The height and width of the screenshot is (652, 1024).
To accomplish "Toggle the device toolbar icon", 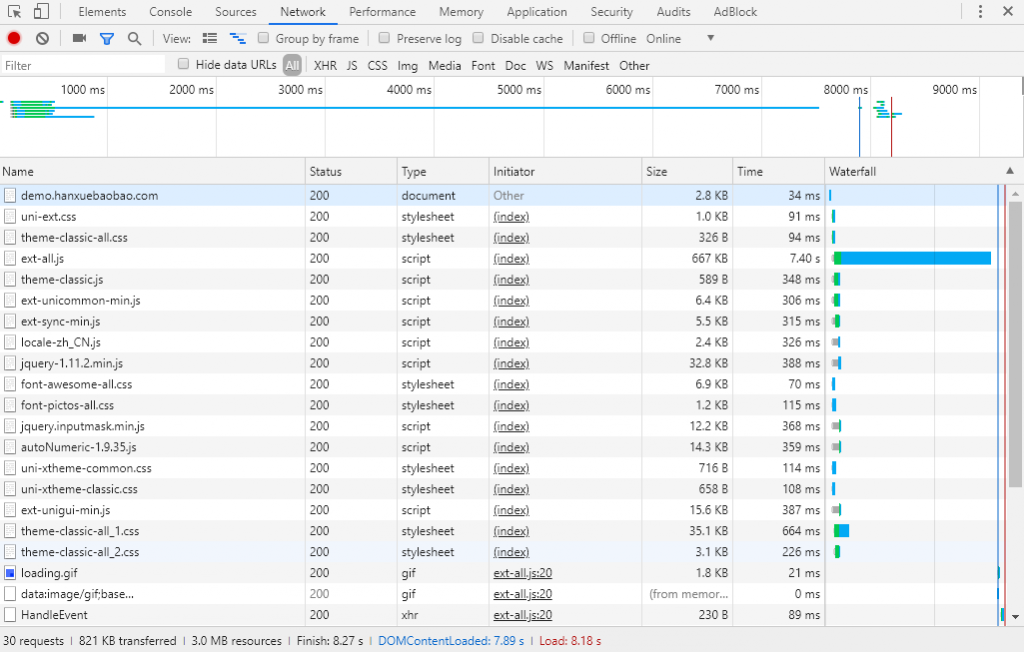I will (x=41, y=12).
